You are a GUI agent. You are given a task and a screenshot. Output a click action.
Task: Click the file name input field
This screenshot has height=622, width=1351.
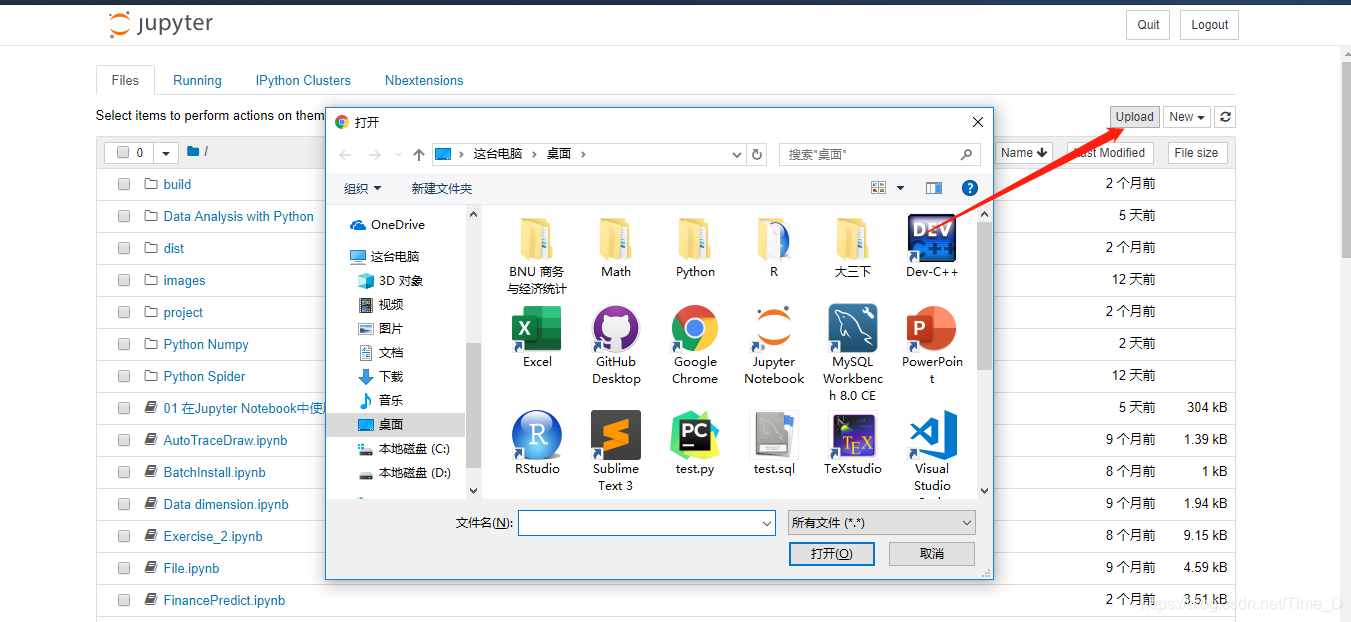pyautogui.click(x=645, y=522)
